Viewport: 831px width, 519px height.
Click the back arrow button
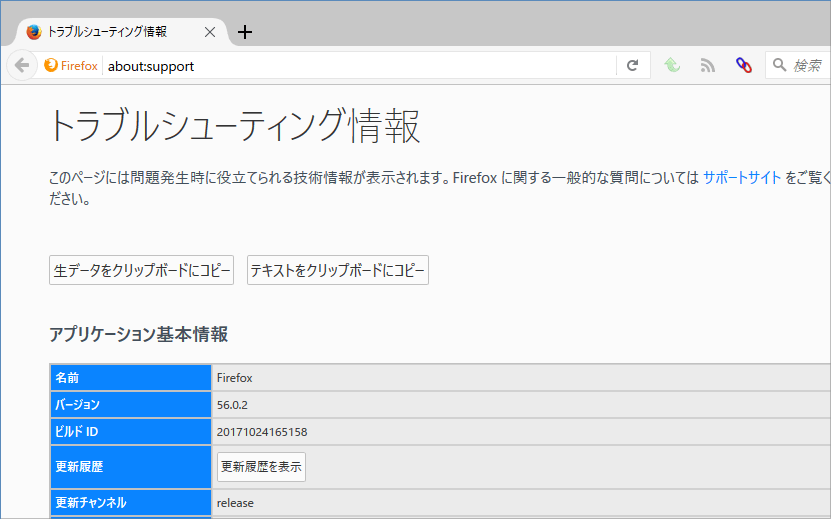tap(22, 66)
